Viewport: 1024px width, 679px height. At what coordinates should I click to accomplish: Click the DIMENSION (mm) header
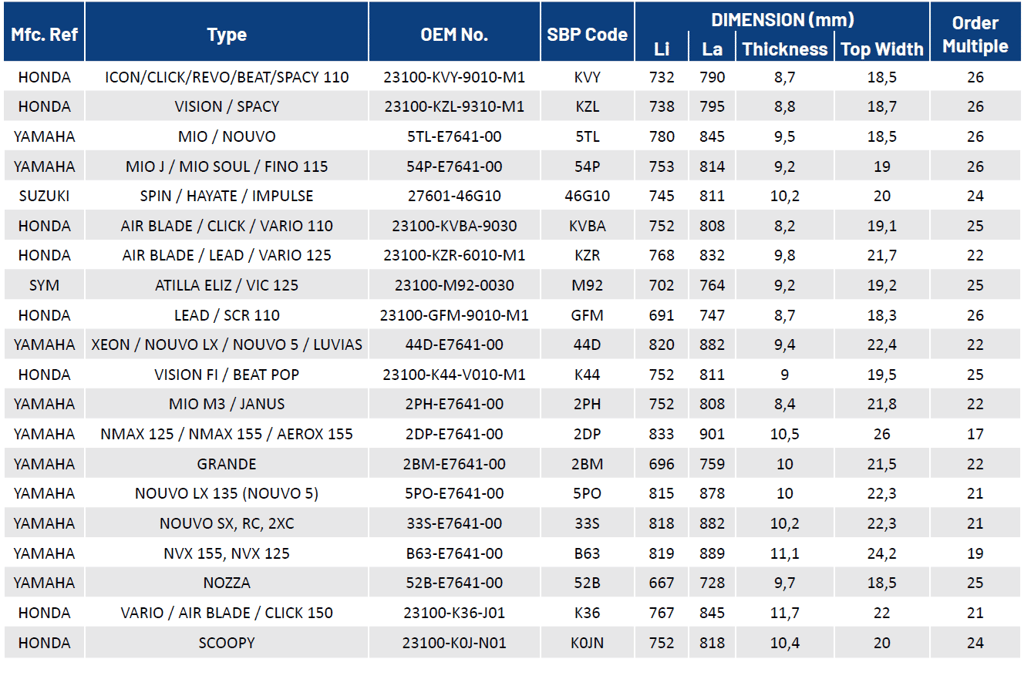click(x=782, y=20)
